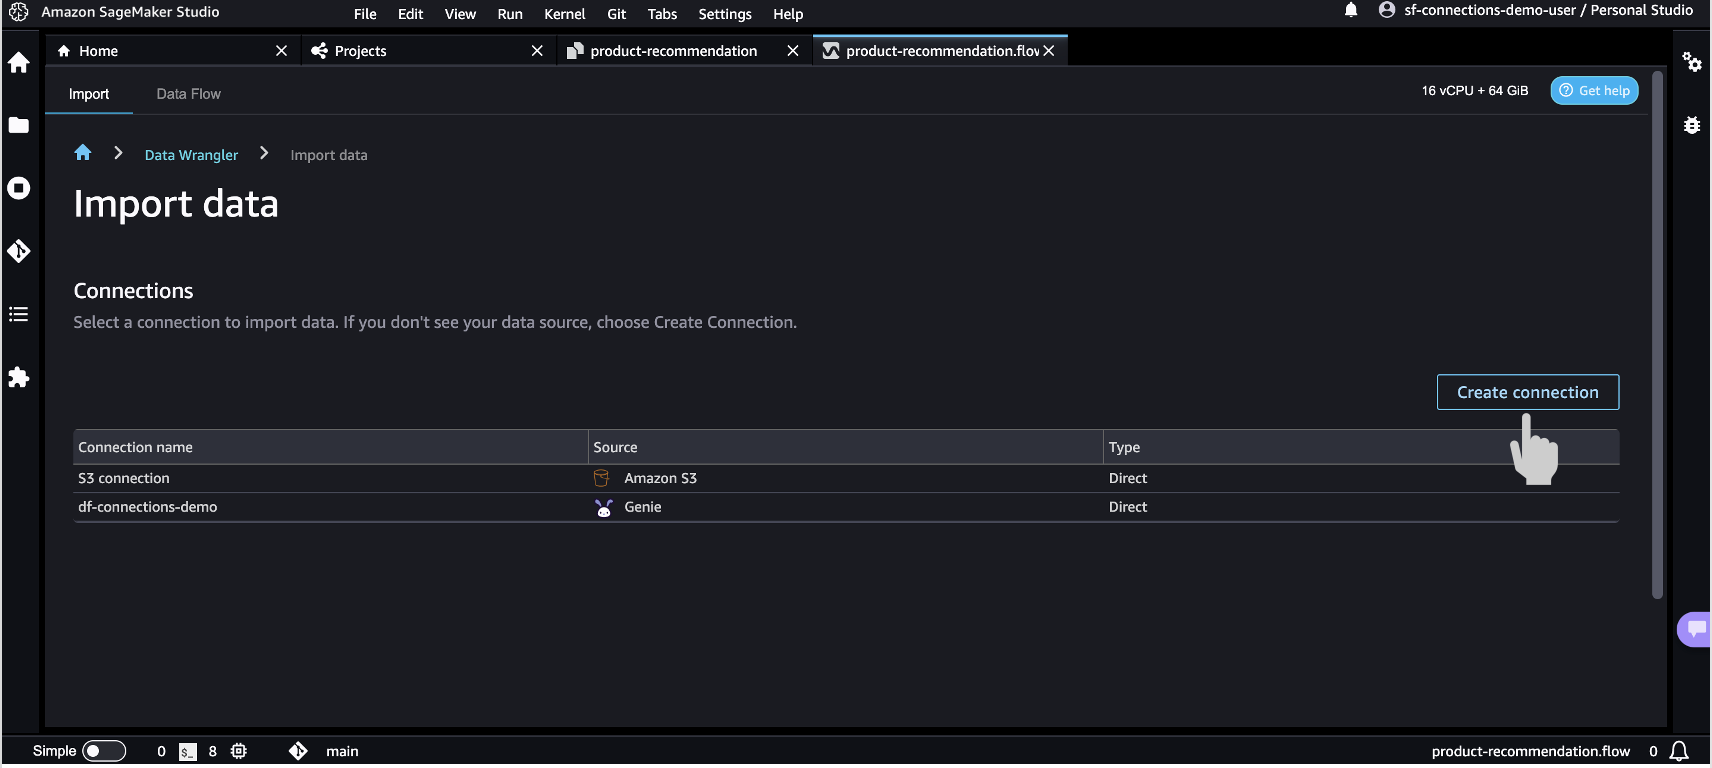The image size is (1712, 768).
Task: Click the 16 vCPU + 64 GiB instance label
Action: pos(1475,90)
